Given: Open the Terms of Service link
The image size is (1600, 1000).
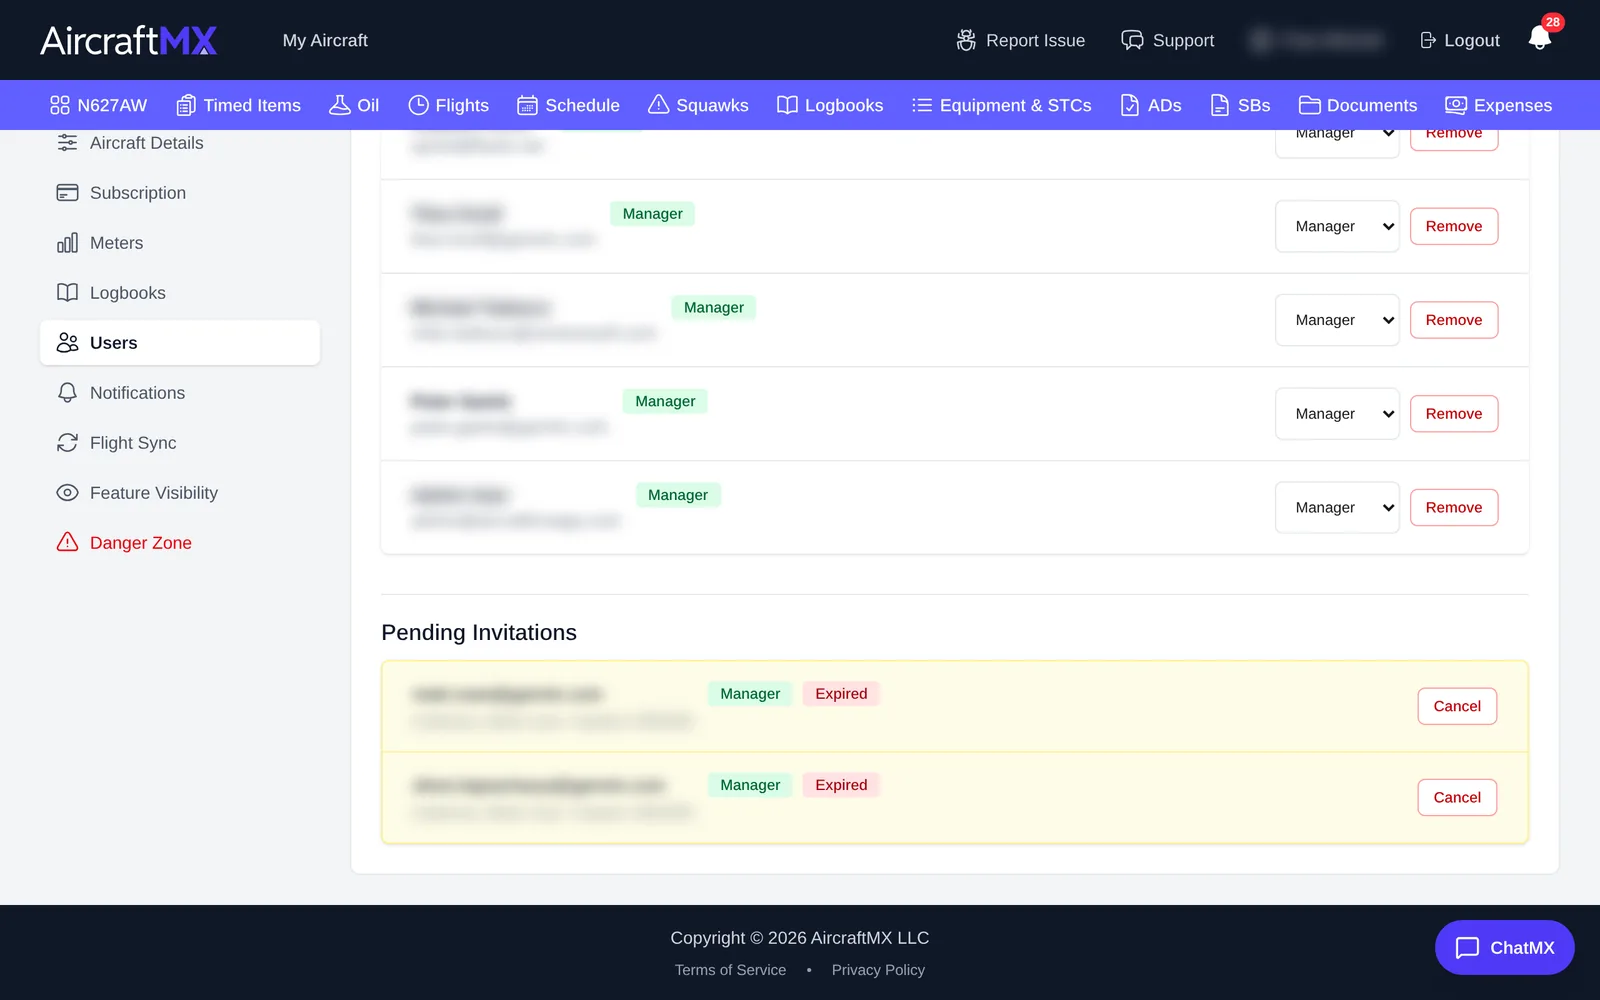Looking at the screenshot, I should click(730, 970).
